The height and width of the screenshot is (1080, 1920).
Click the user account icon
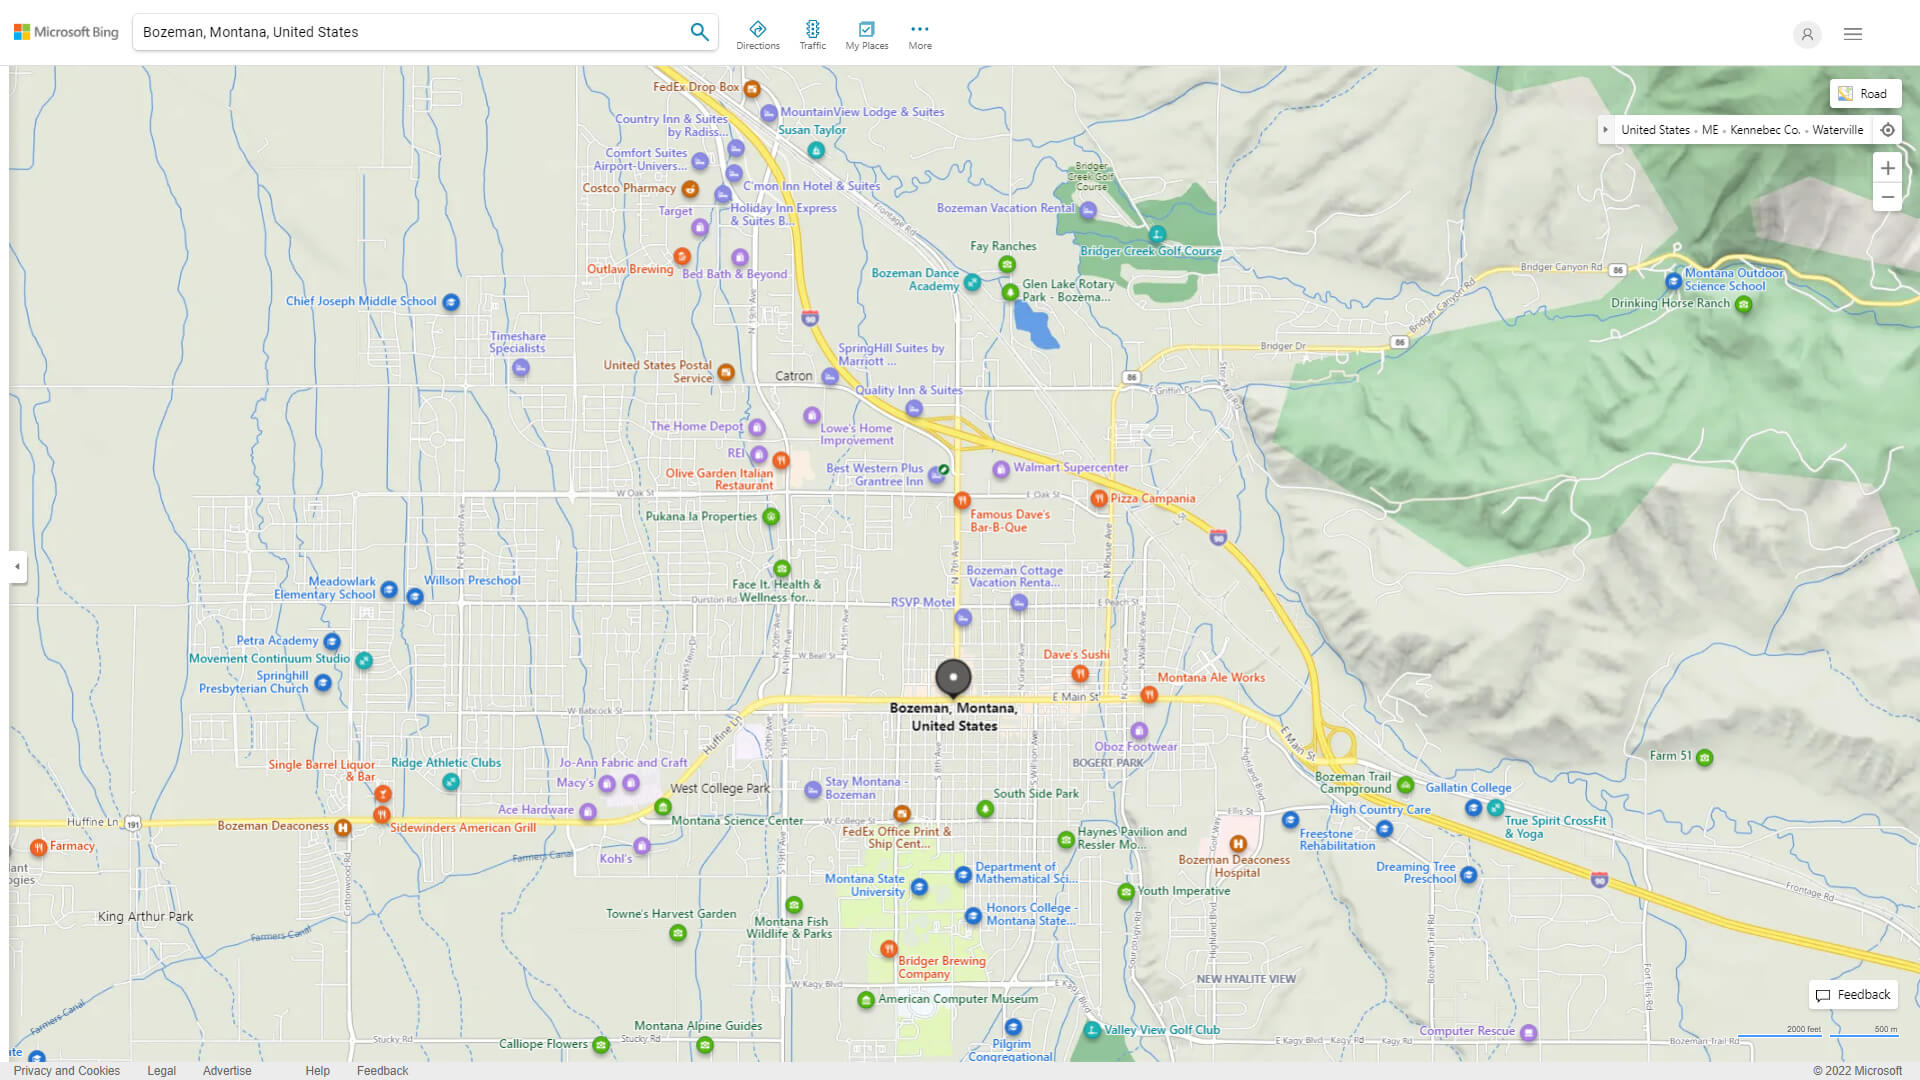(1806, 35)
